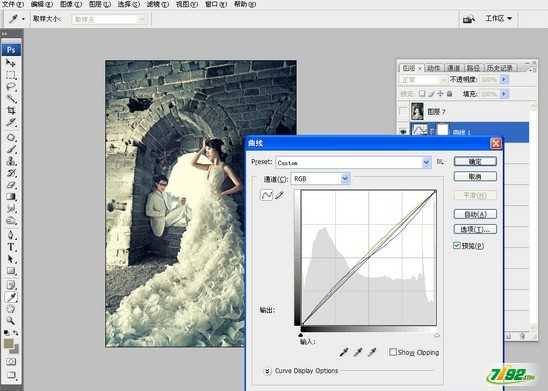548x391 pixels.
Task: Click the pencil draw-curve icon
Action: (280, 195)
